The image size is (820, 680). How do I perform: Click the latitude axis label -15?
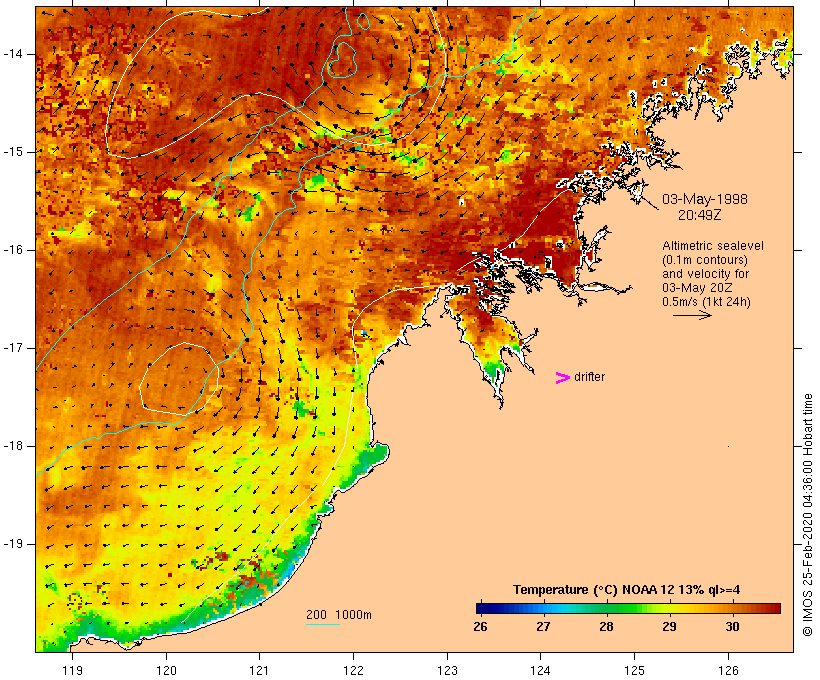click(x=13, y=152)
